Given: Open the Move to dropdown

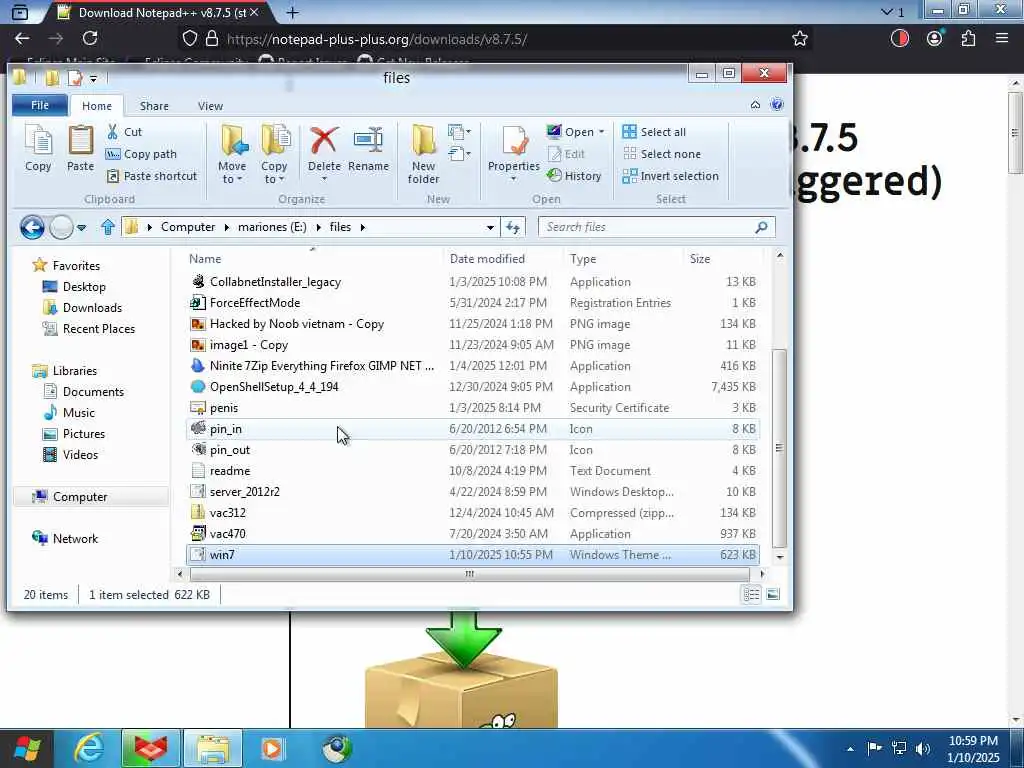Looking at the screenshot, I should [x=232, y=154].
